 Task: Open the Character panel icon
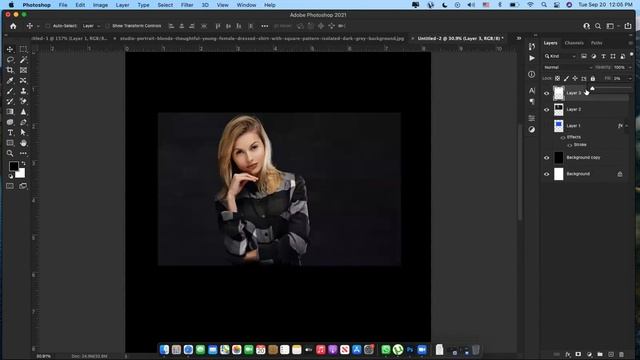[x=531, y=91]
